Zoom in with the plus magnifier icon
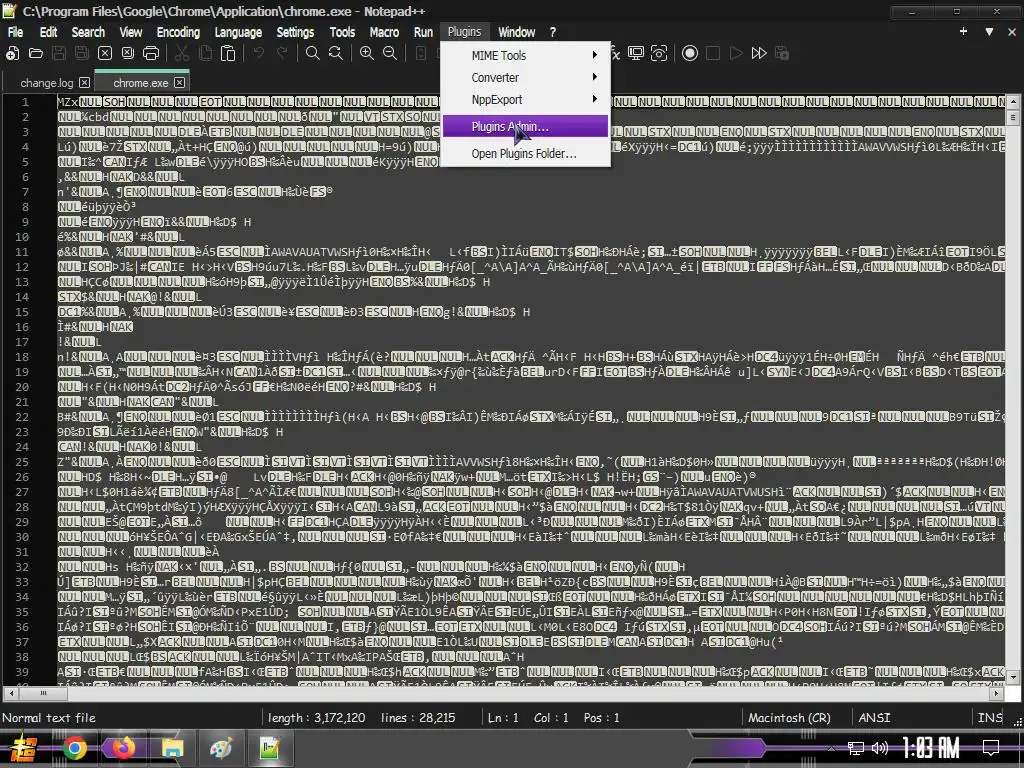Image resolution: width=1024 pixels, height=768 pixels. (366, 54)
